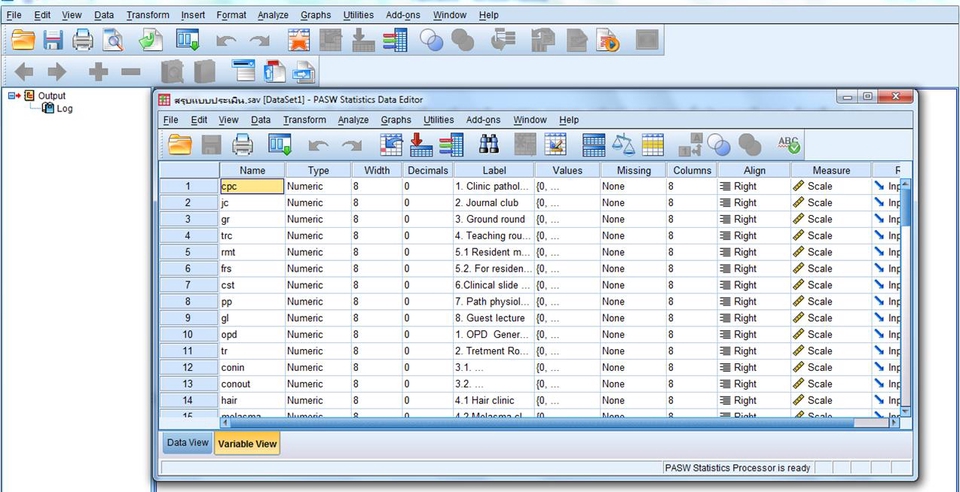The image size is (960, 492).
Task: Recall recently used dialogs in Data Editor
Action: click(279, 144)
